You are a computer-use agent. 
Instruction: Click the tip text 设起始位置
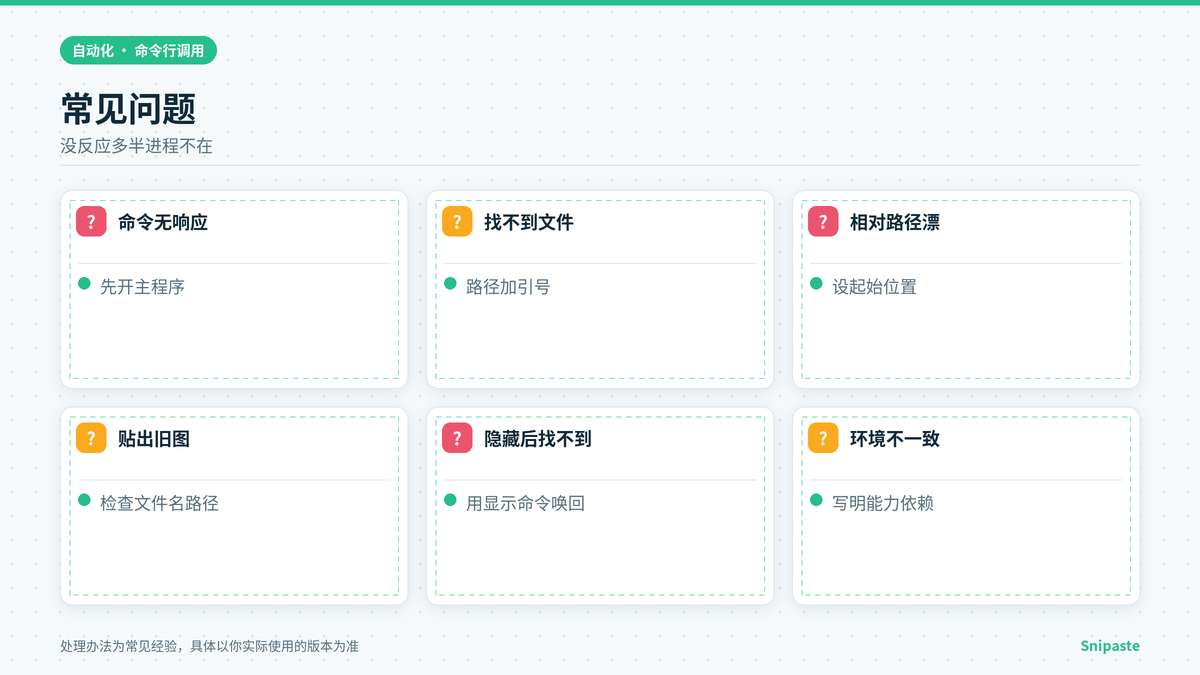click(874, 287)
